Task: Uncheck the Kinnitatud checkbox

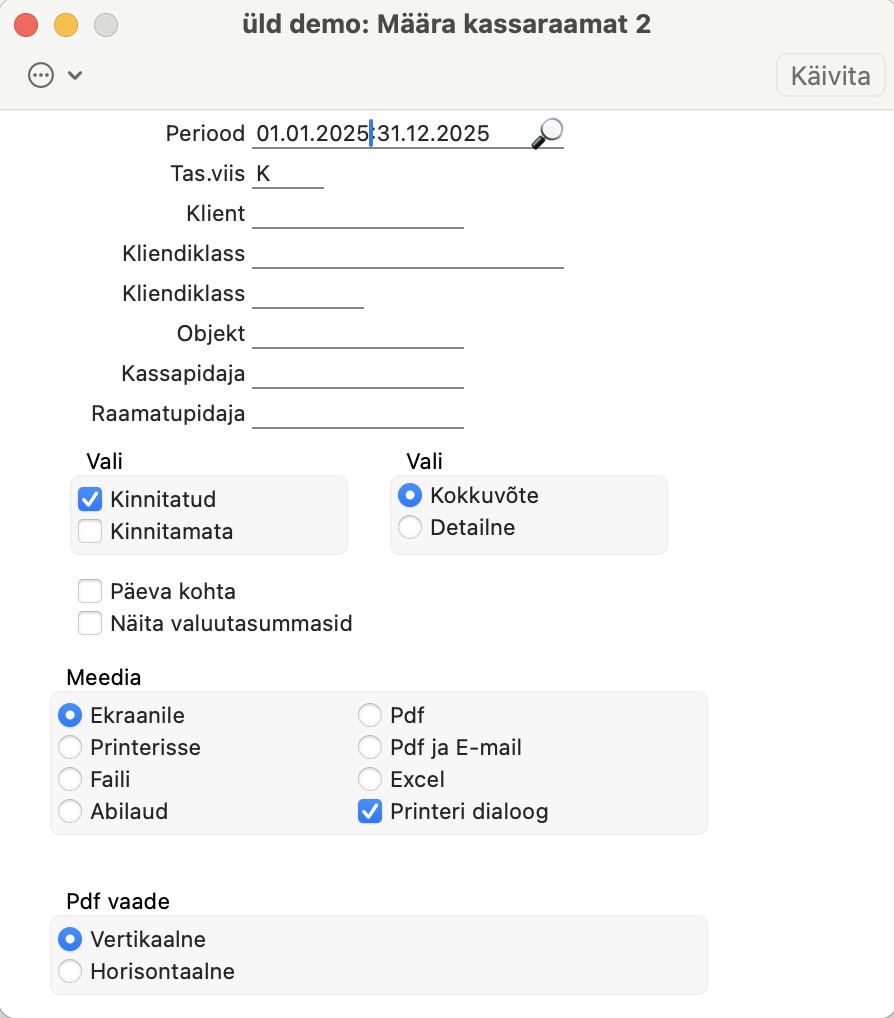Action: pos(90,499)
